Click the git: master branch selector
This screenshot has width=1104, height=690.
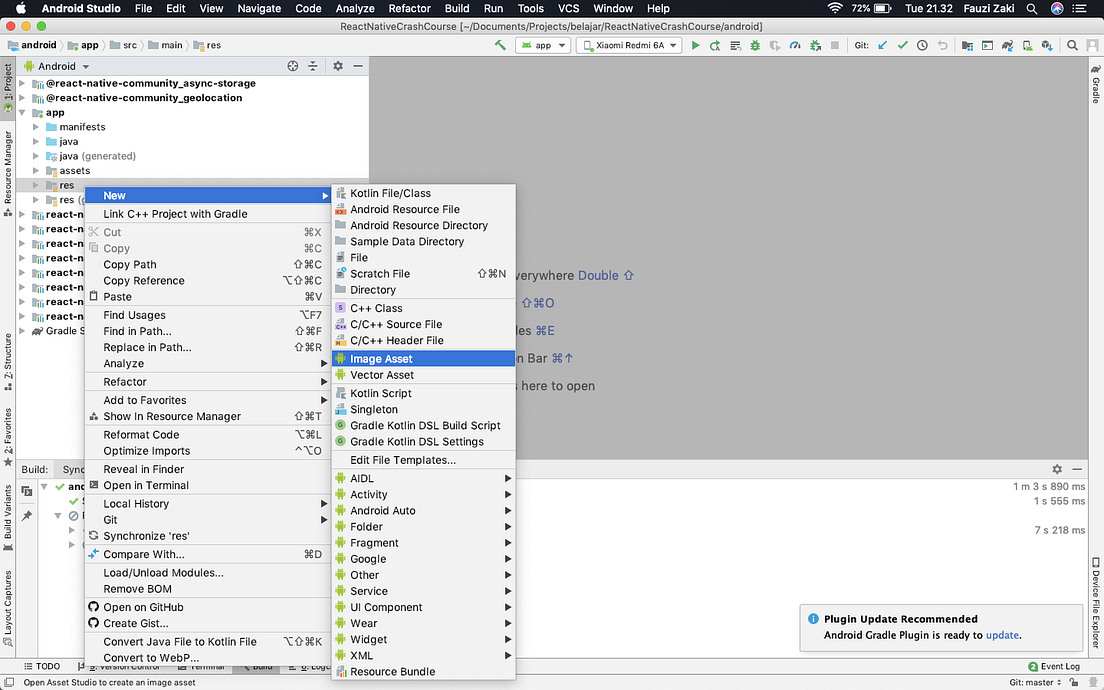[1035, 681]
